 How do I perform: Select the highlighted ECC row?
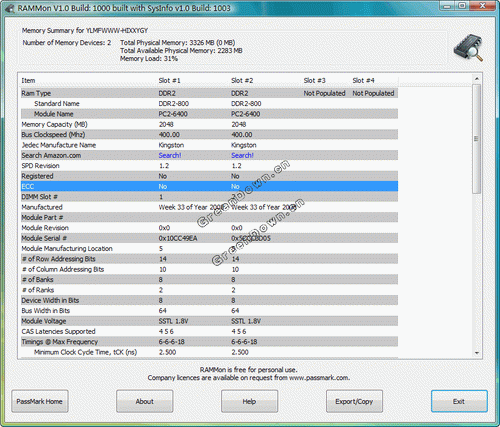209,186
